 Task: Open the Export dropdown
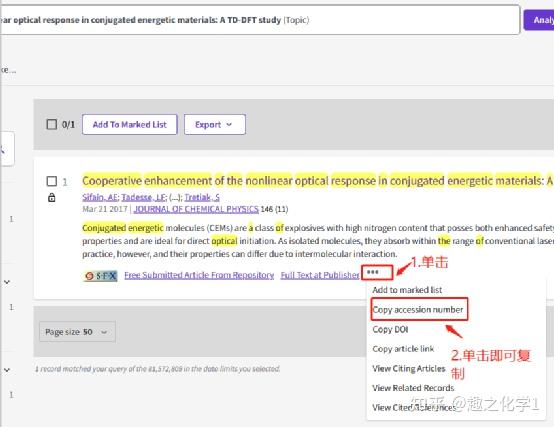[214, 124]
